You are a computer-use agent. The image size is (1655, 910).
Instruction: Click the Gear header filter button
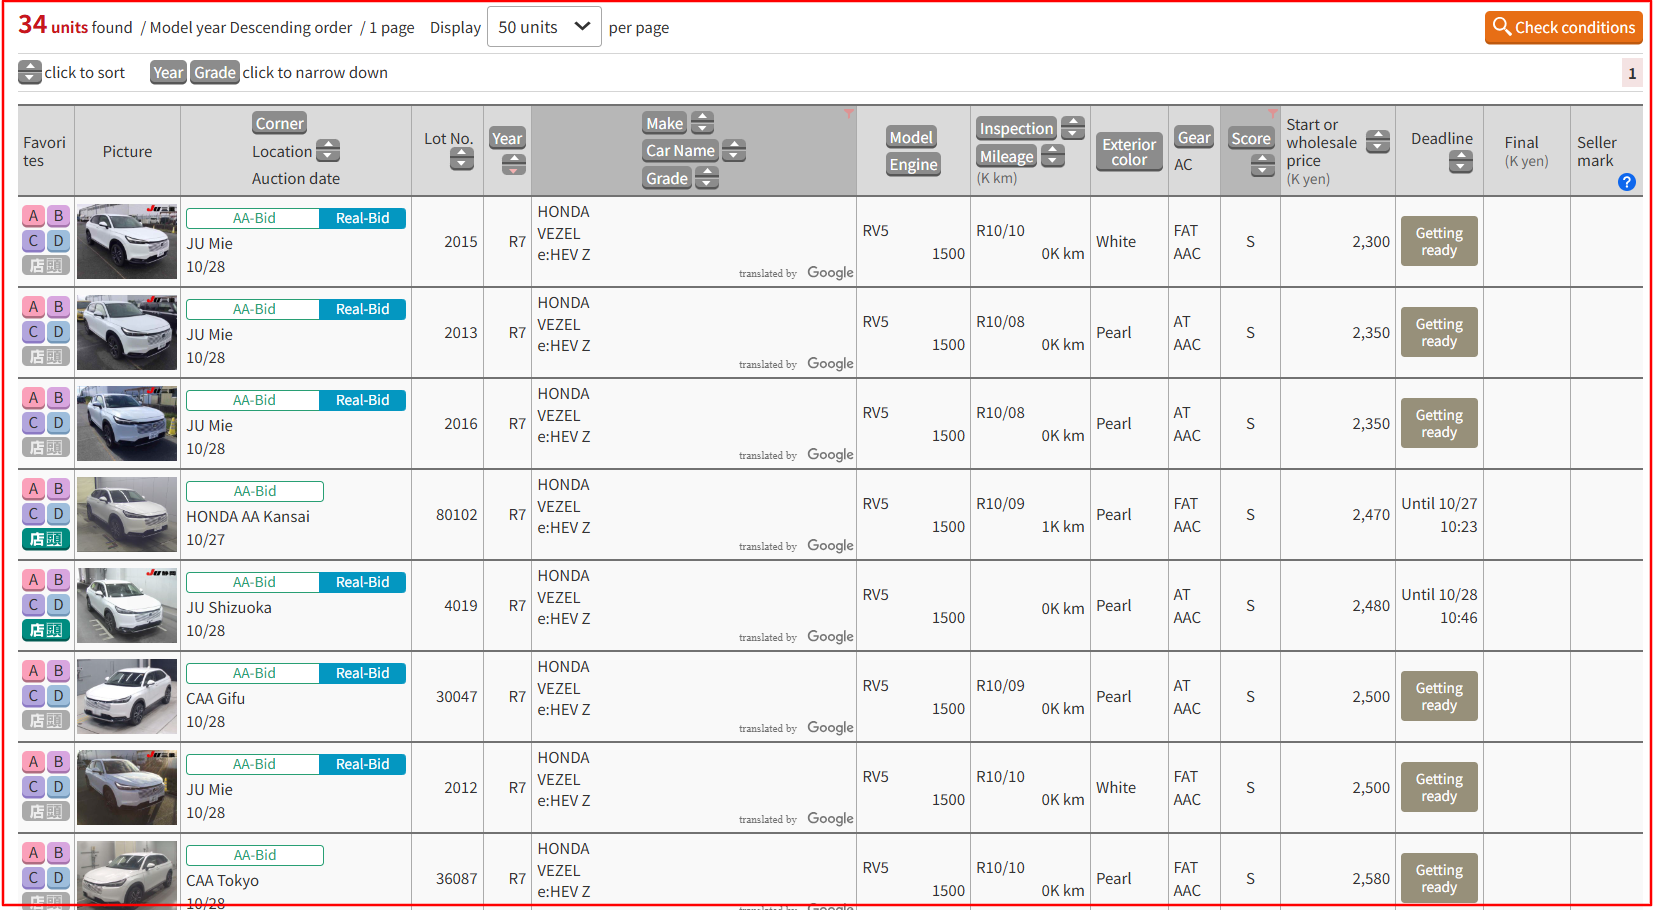pos(1194,137)
